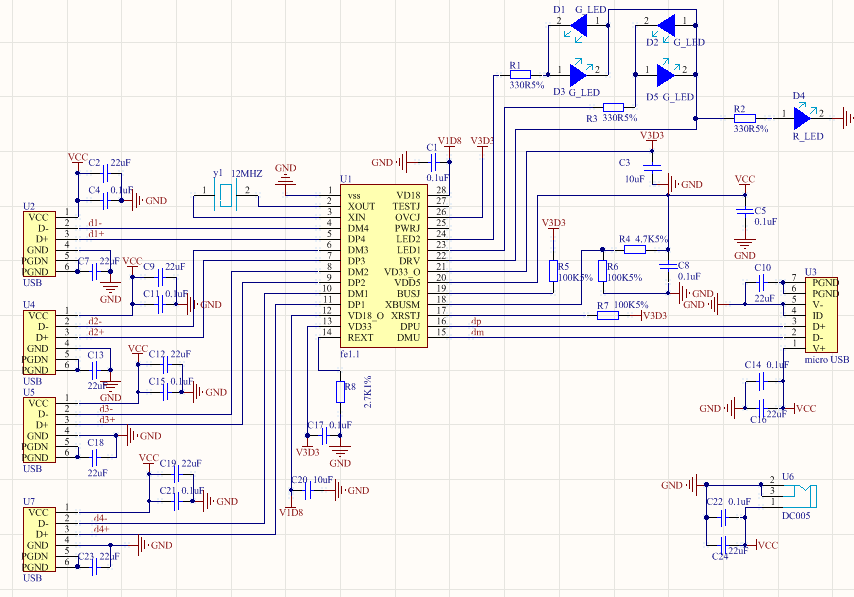
Task: Select capacitor C1 0.1uF symbol
Action: pyautogui.click(x=434, y=162)
